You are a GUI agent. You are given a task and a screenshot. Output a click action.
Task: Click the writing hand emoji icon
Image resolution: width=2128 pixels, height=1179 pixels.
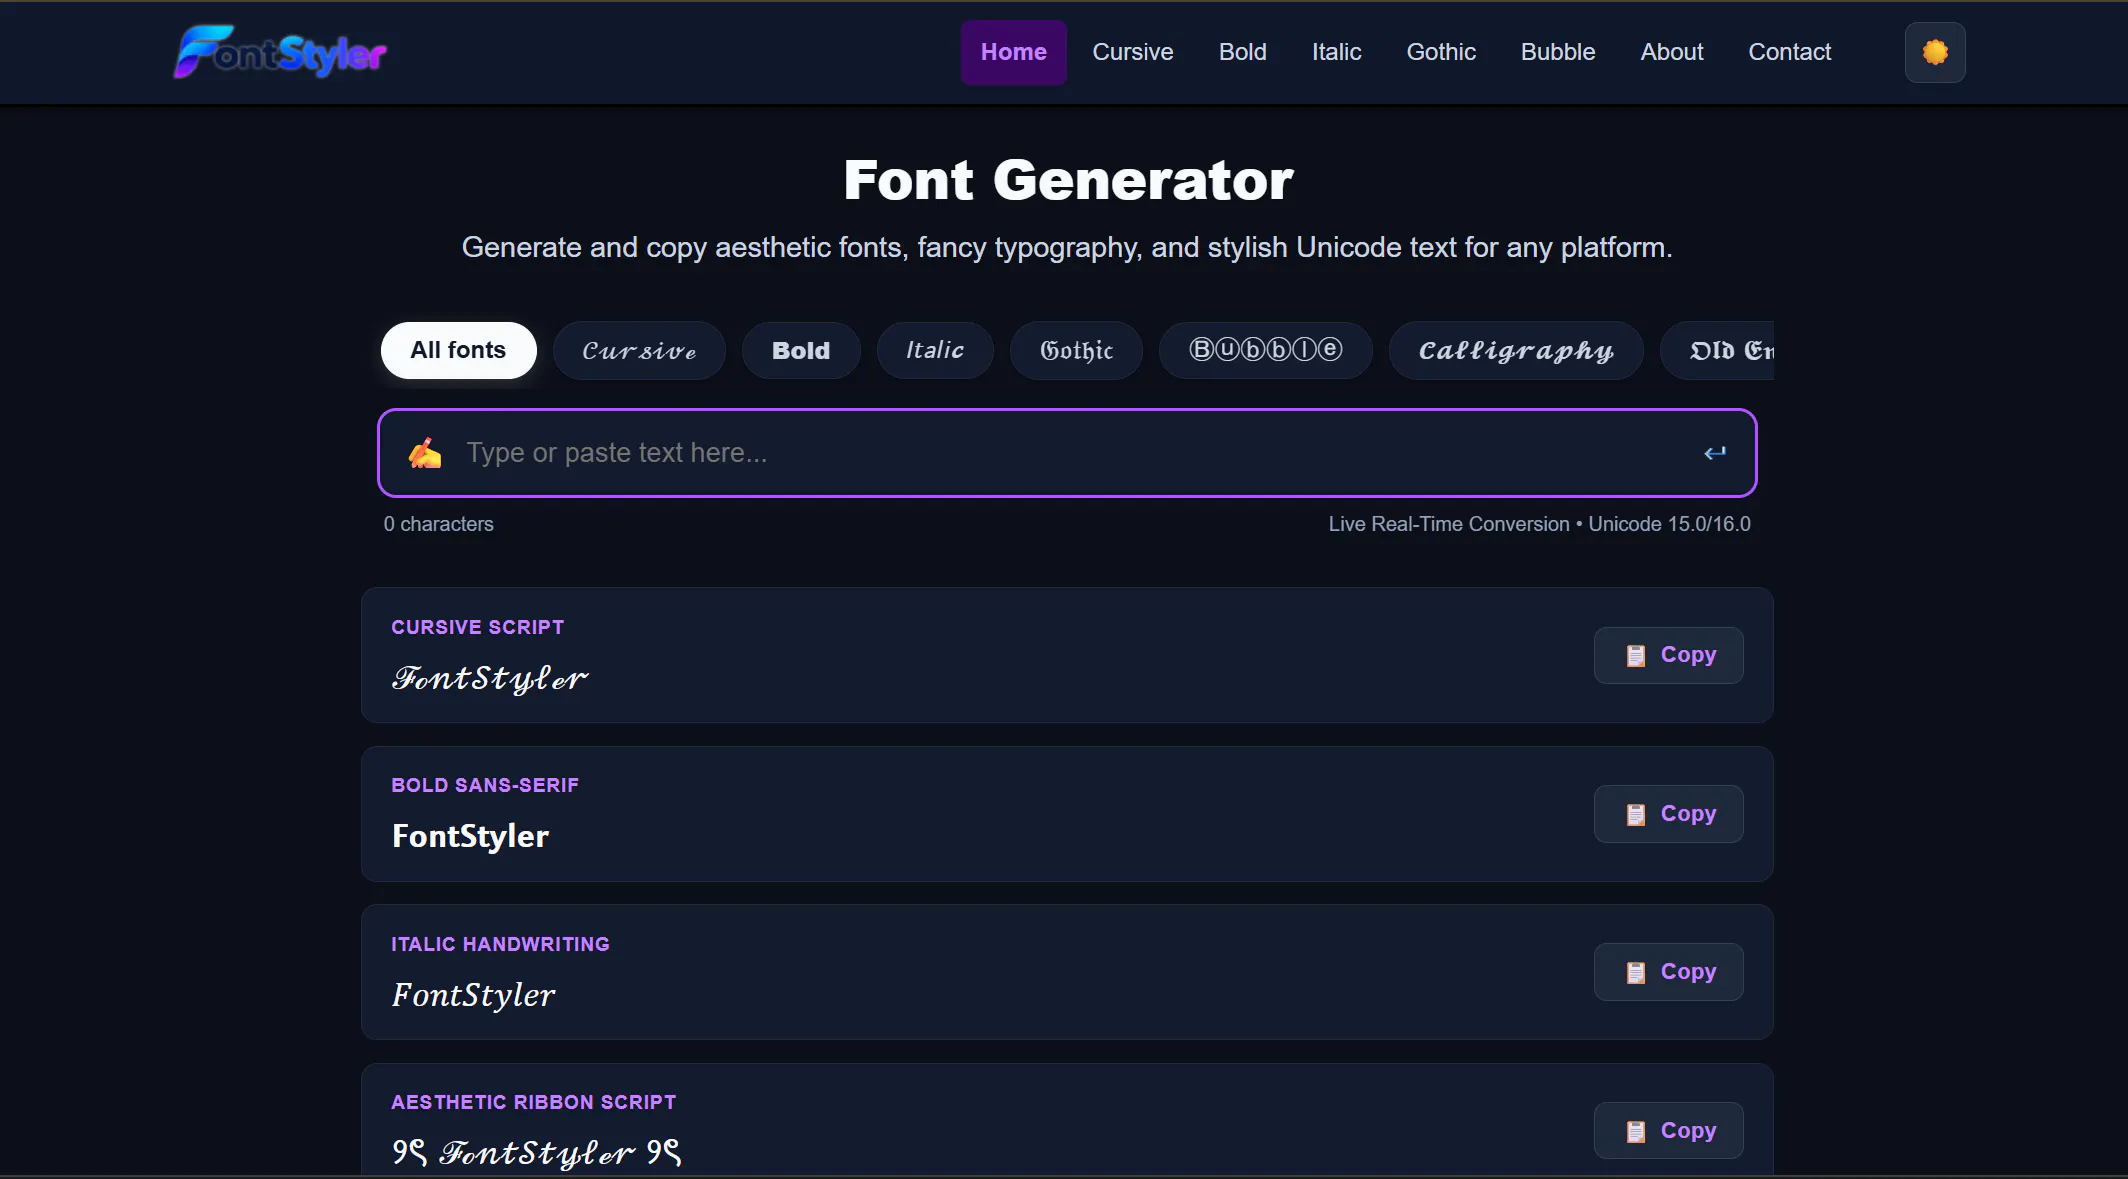[425, 453]
